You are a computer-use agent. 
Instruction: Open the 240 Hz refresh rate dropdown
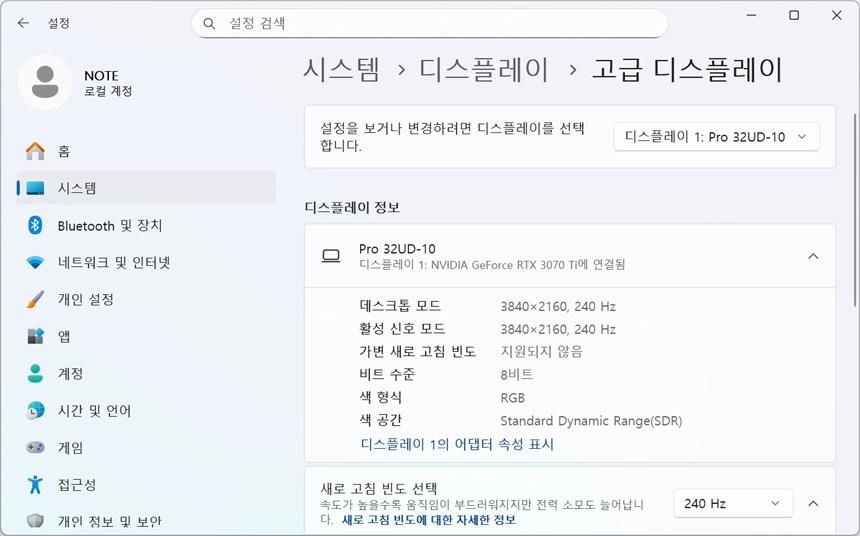(732, 503)
